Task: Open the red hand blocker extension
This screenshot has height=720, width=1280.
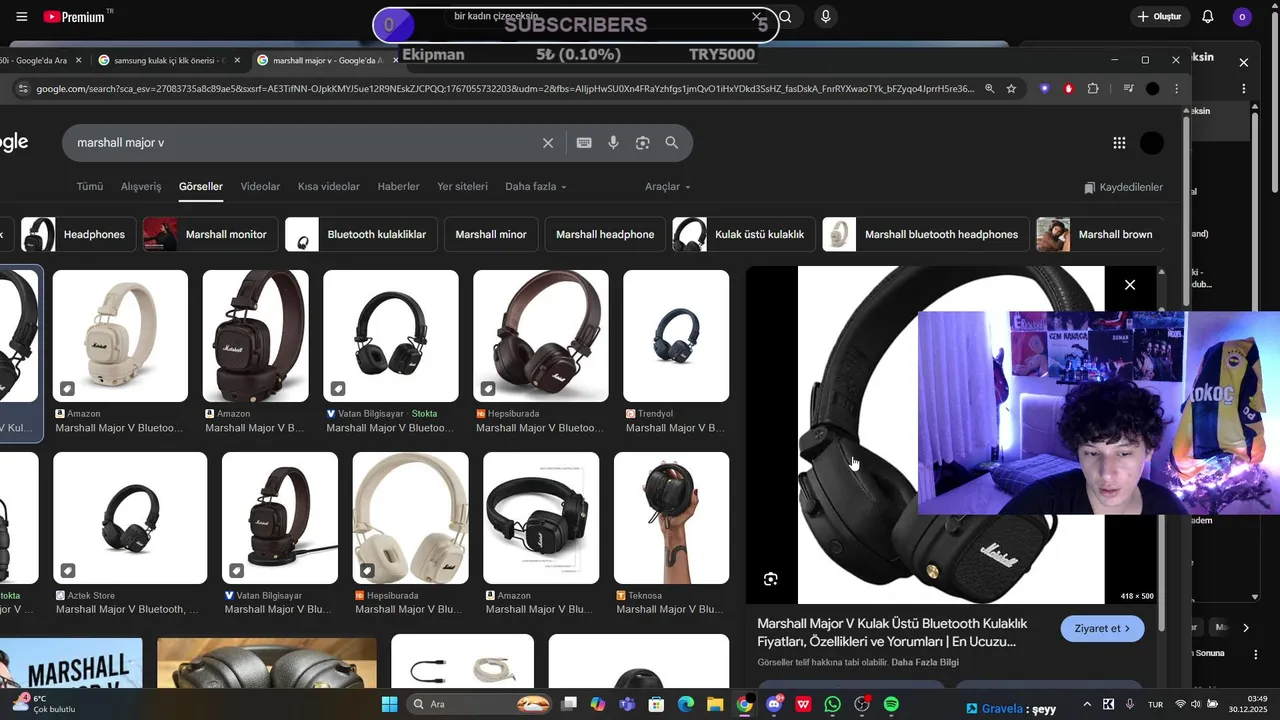Action: pos(1068,89)
